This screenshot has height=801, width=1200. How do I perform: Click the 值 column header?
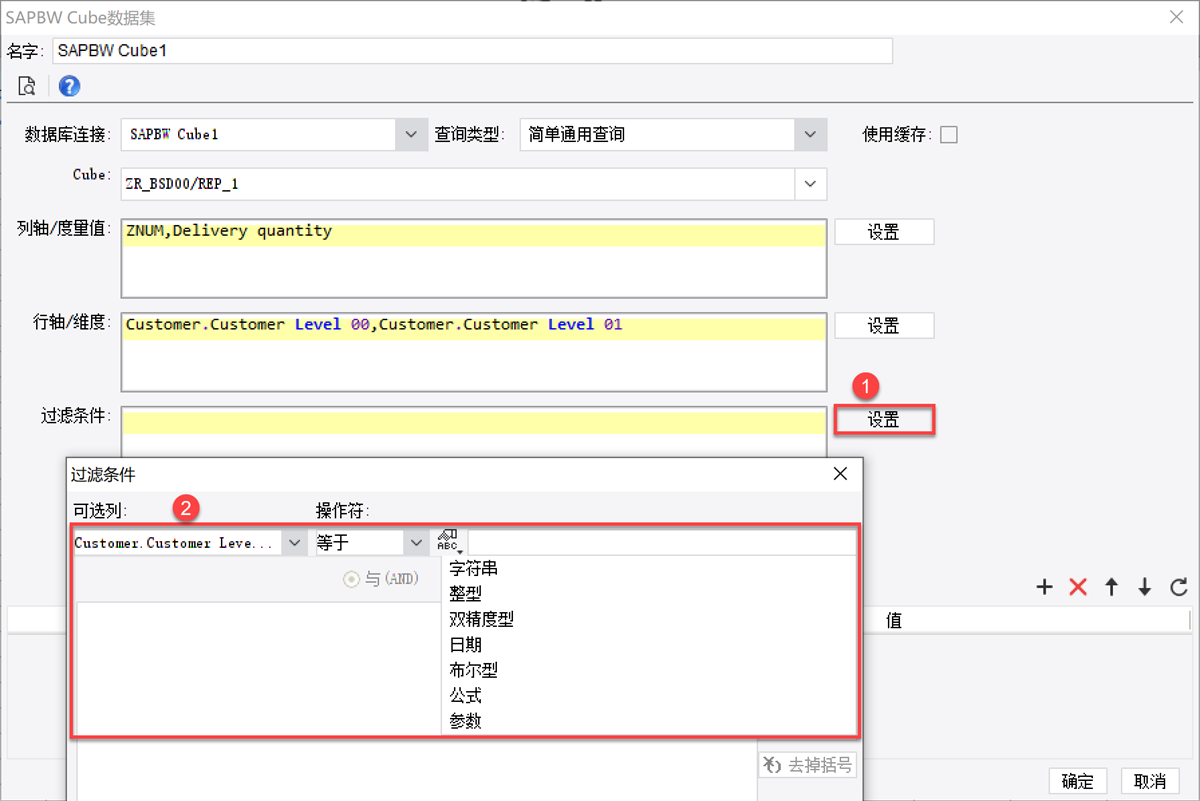894,620
